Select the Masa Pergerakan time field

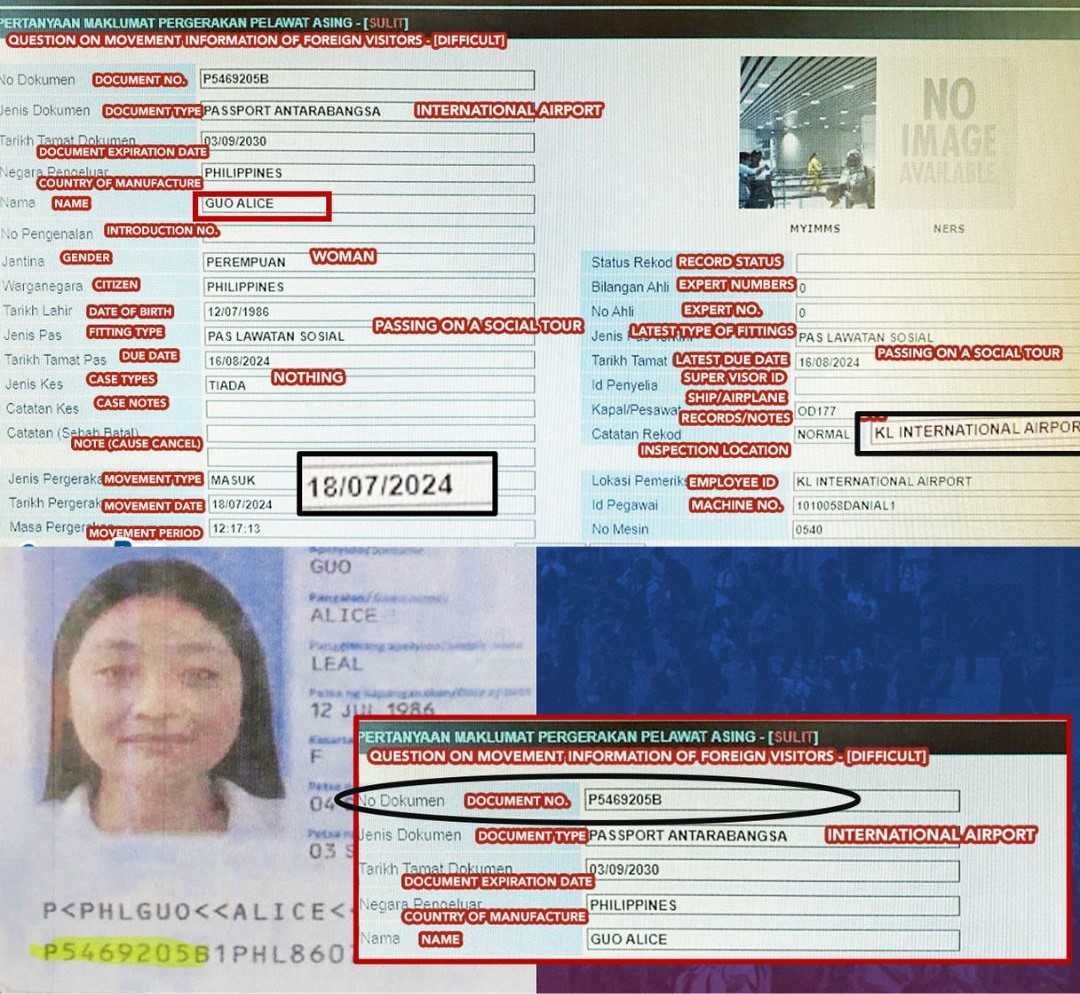coord(368,529)
